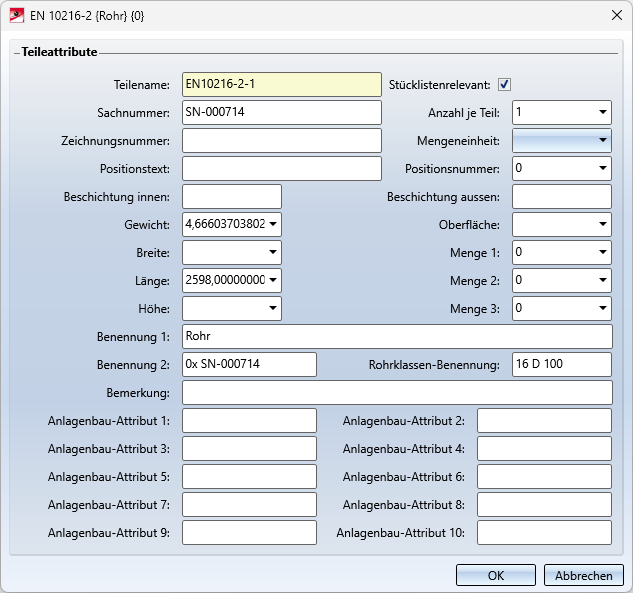Confirm with the OK button
This screenshot has width=633, height=593.
click(496, 575)
